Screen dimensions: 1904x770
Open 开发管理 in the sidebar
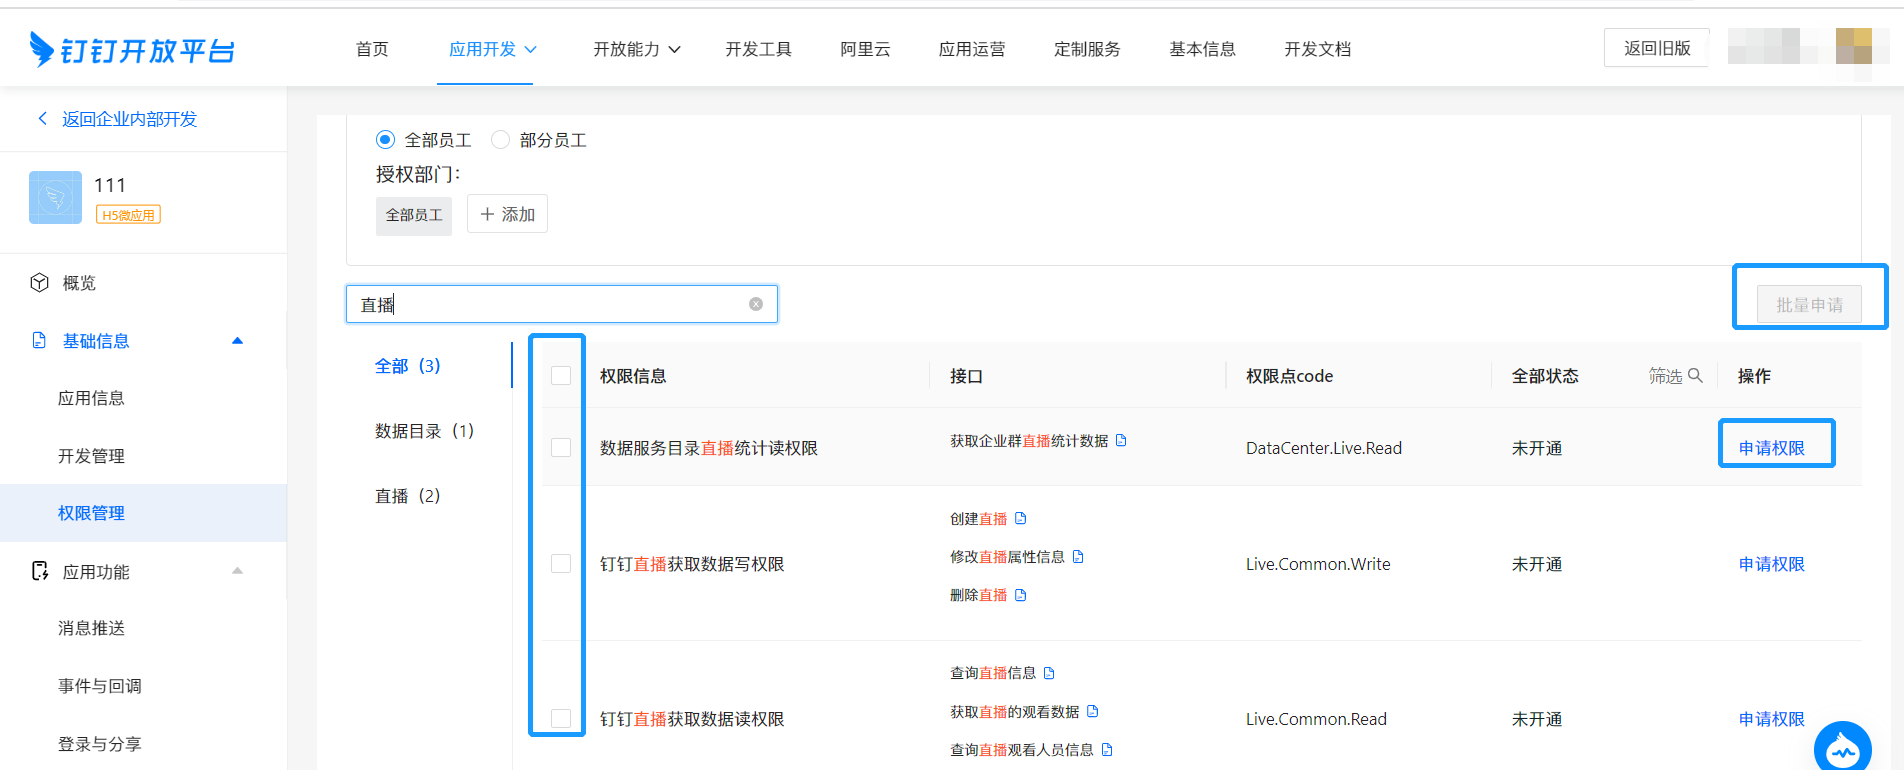[x=91, y=456]
